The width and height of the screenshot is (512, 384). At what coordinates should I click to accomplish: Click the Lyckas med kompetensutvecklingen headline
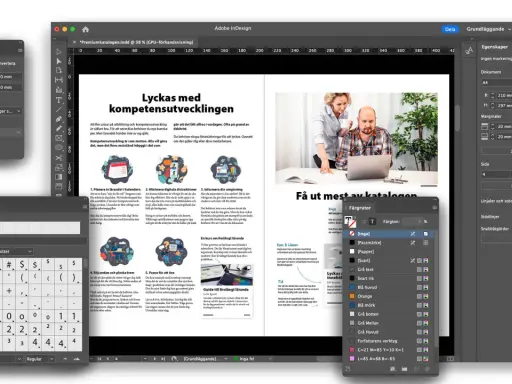click(x=171, y=103)
